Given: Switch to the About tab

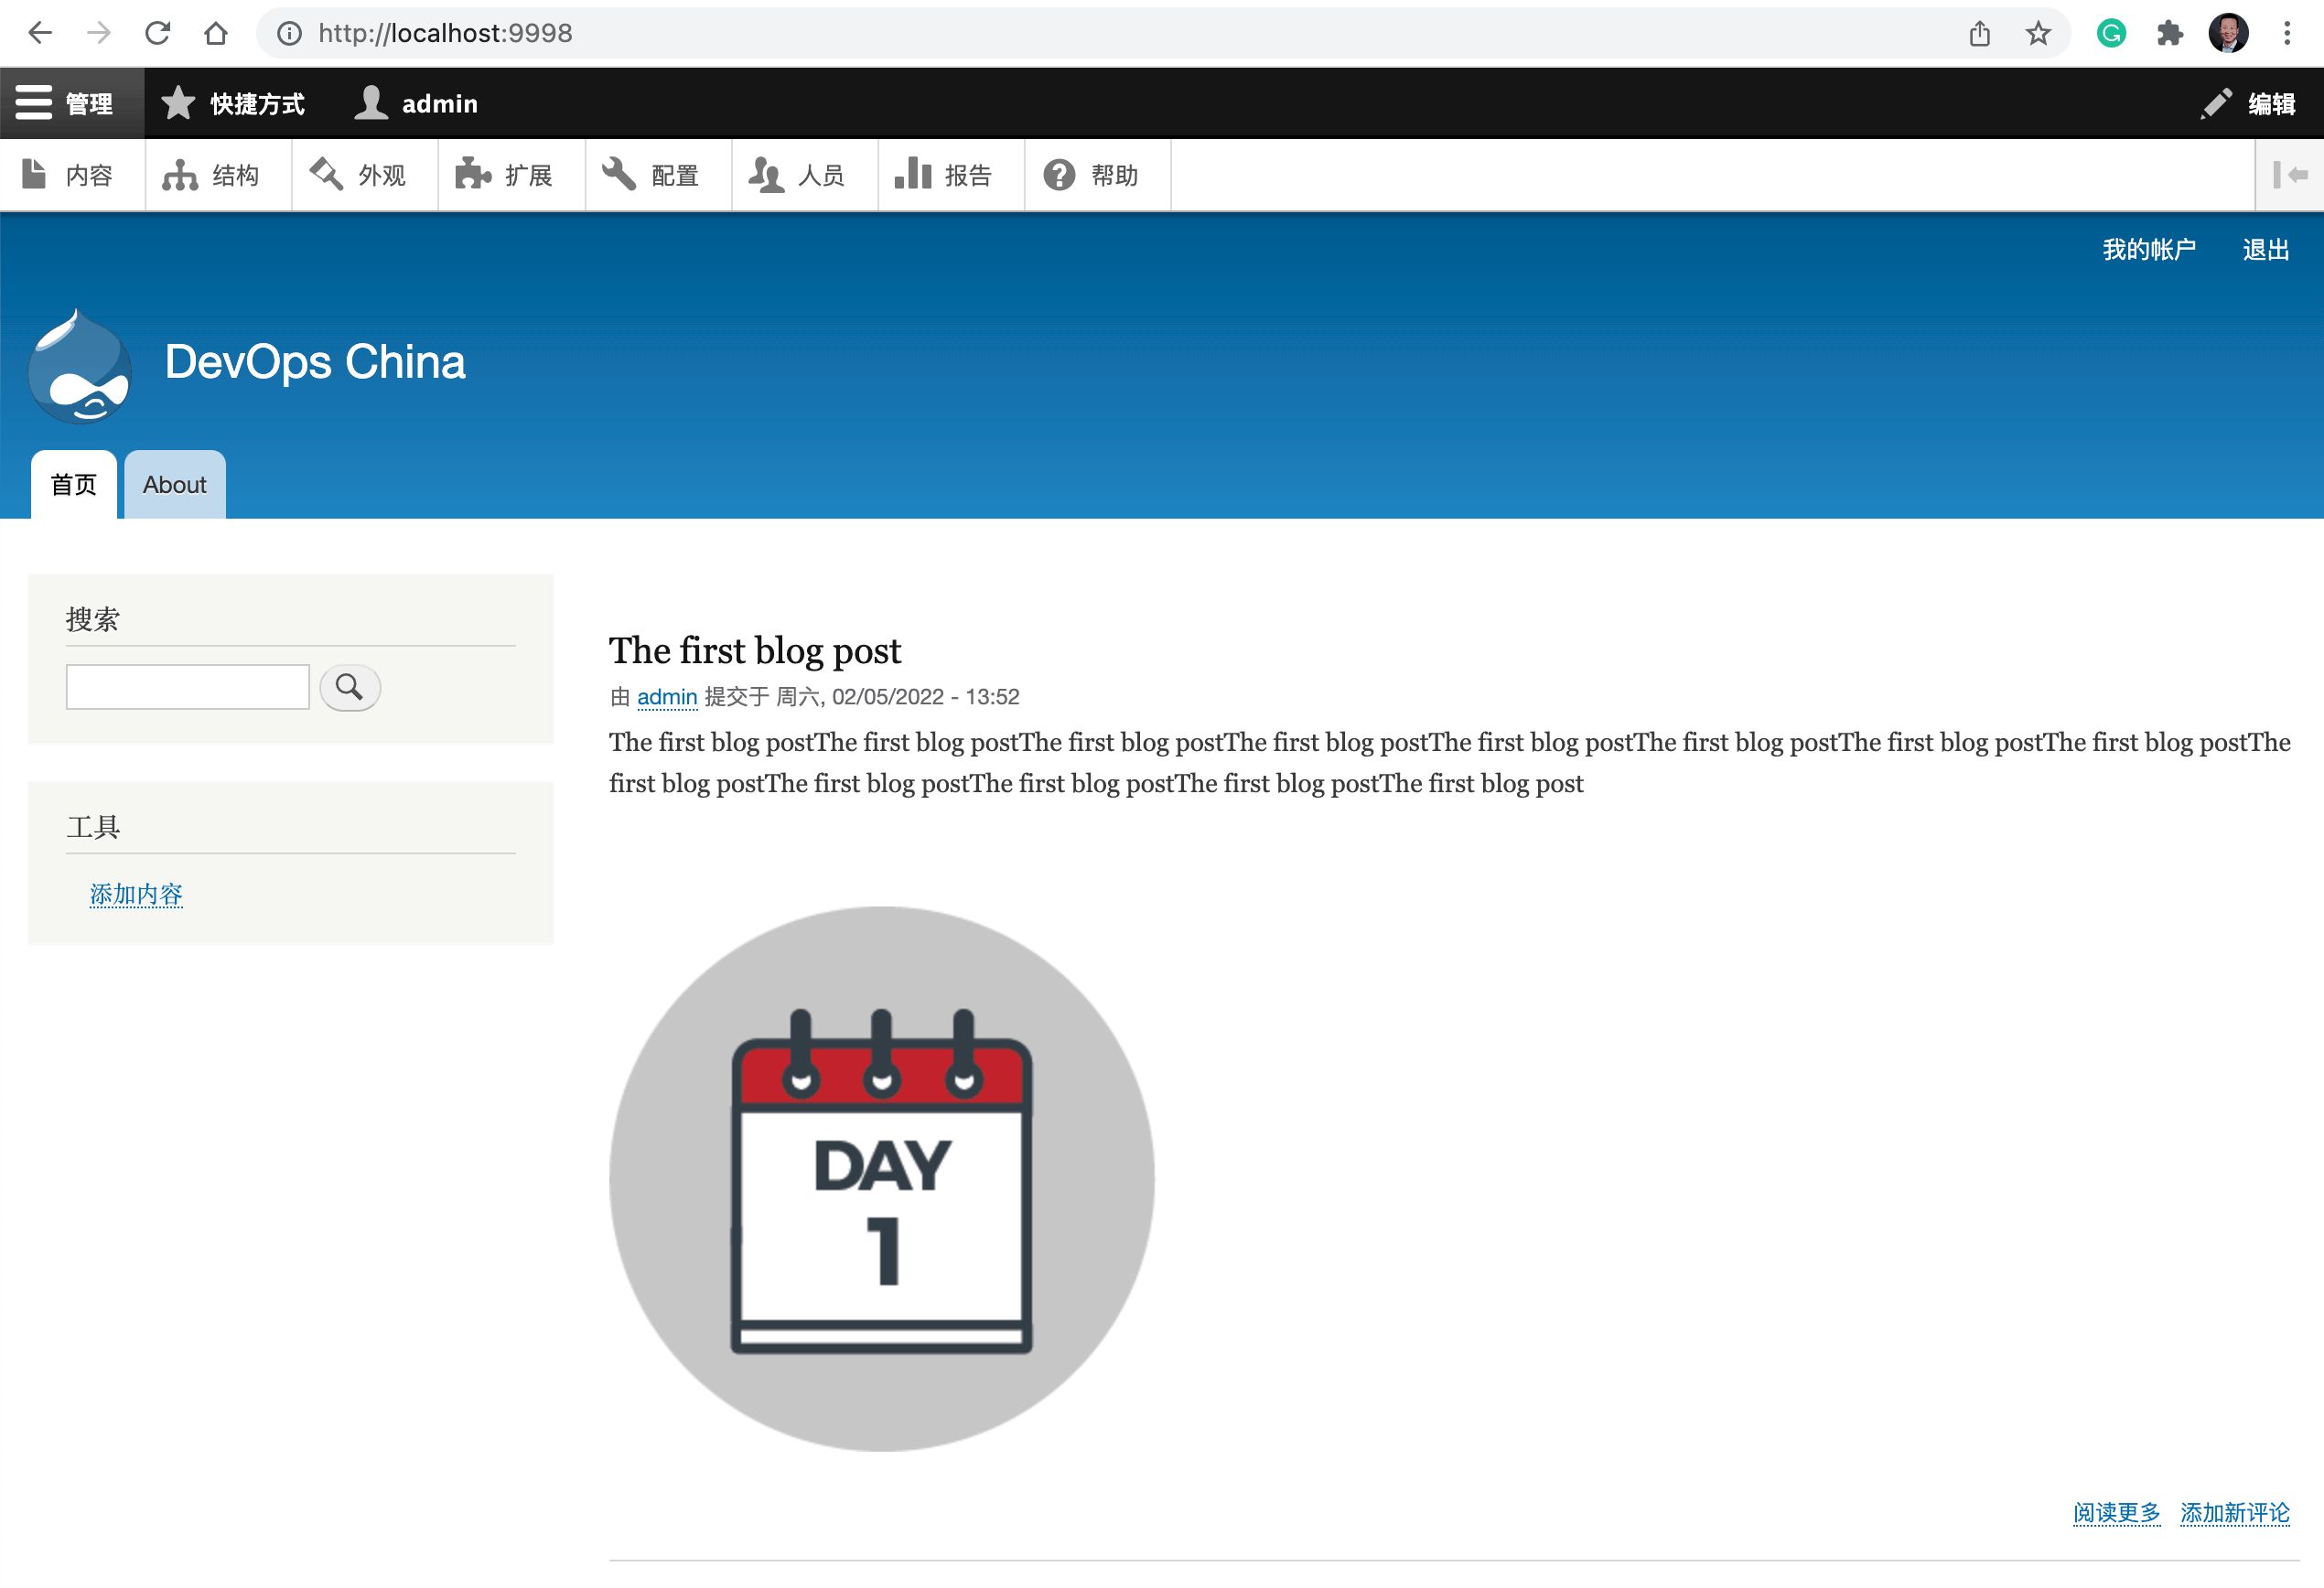Looking at the screenshot, I should 173,484.
